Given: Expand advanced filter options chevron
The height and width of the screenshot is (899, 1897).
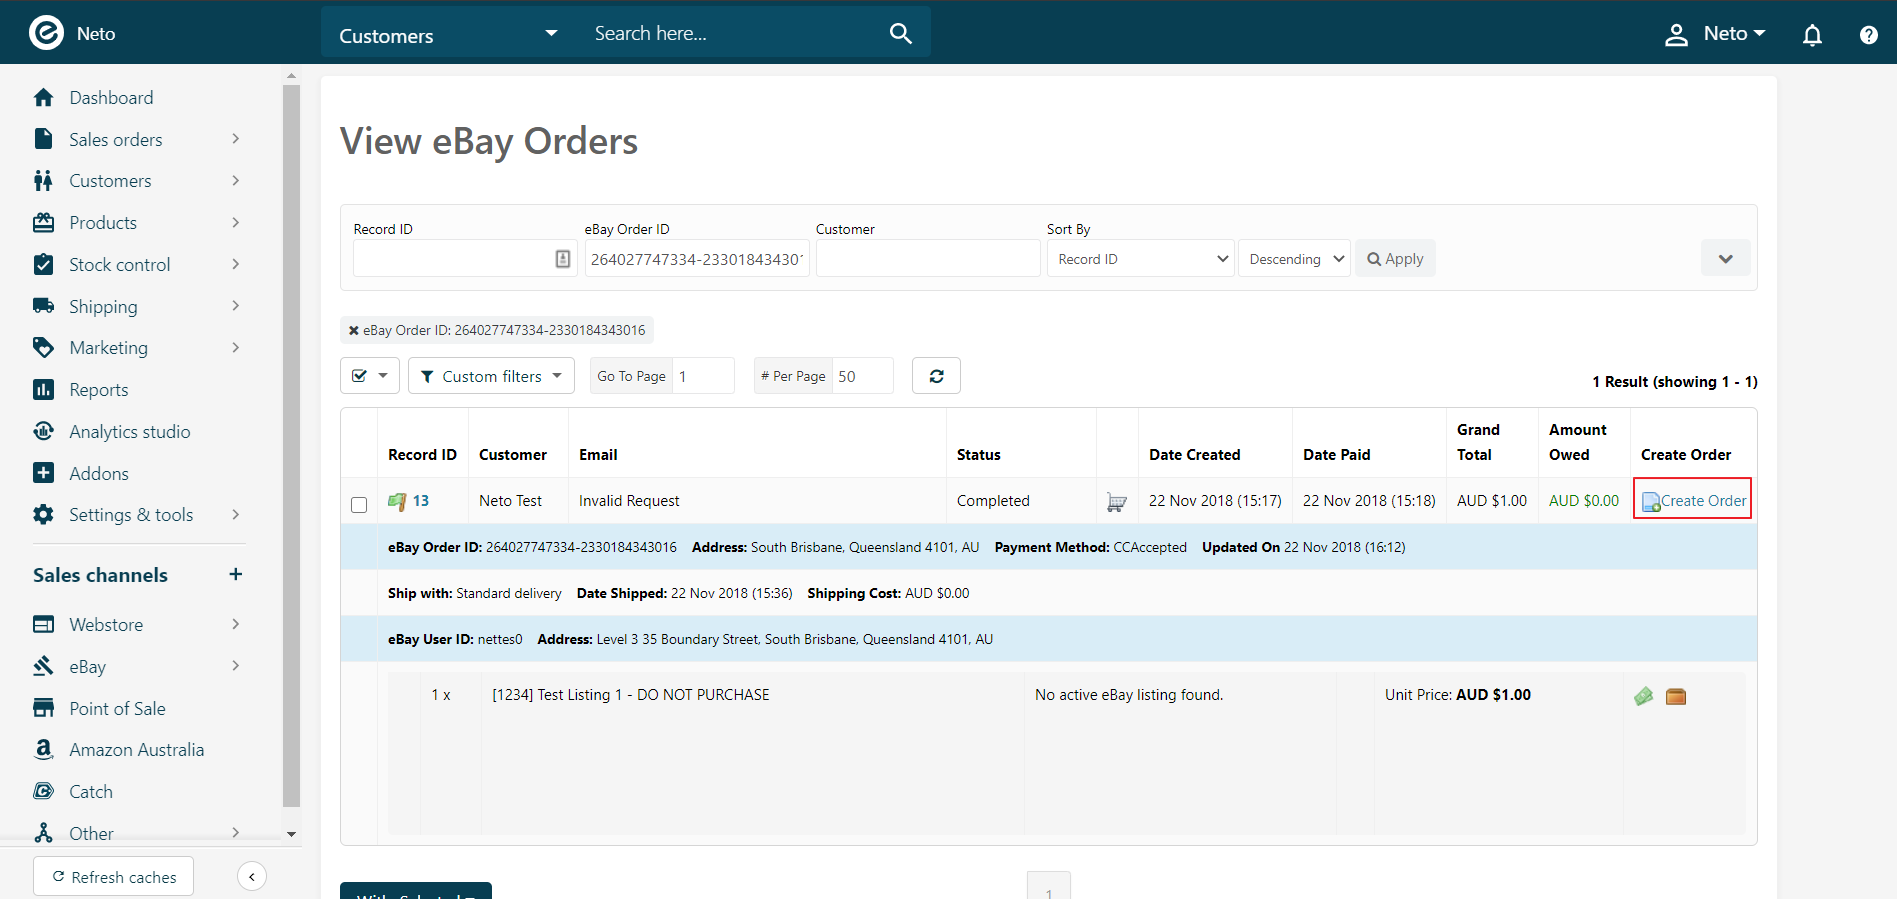Looking at the screenshot, I should (x=1725, y=259).
